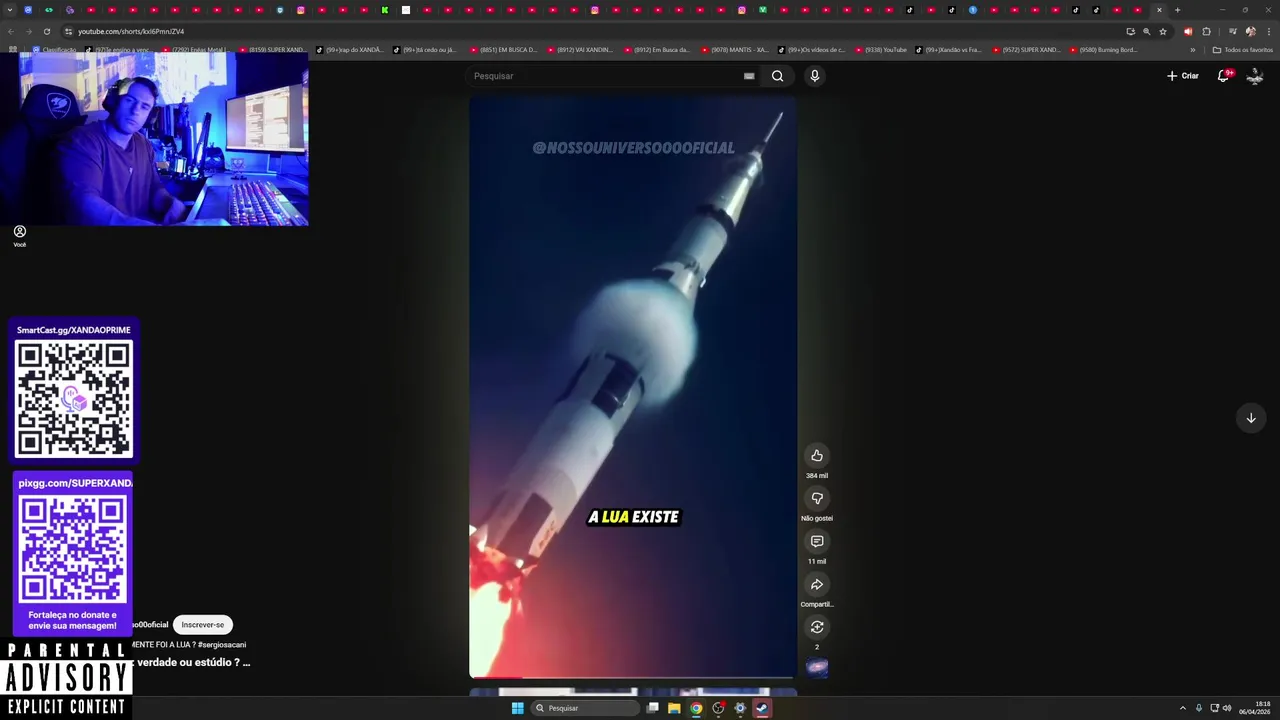
Task: Open the Remix icon on the Short
Action: (x=817, y=627)
